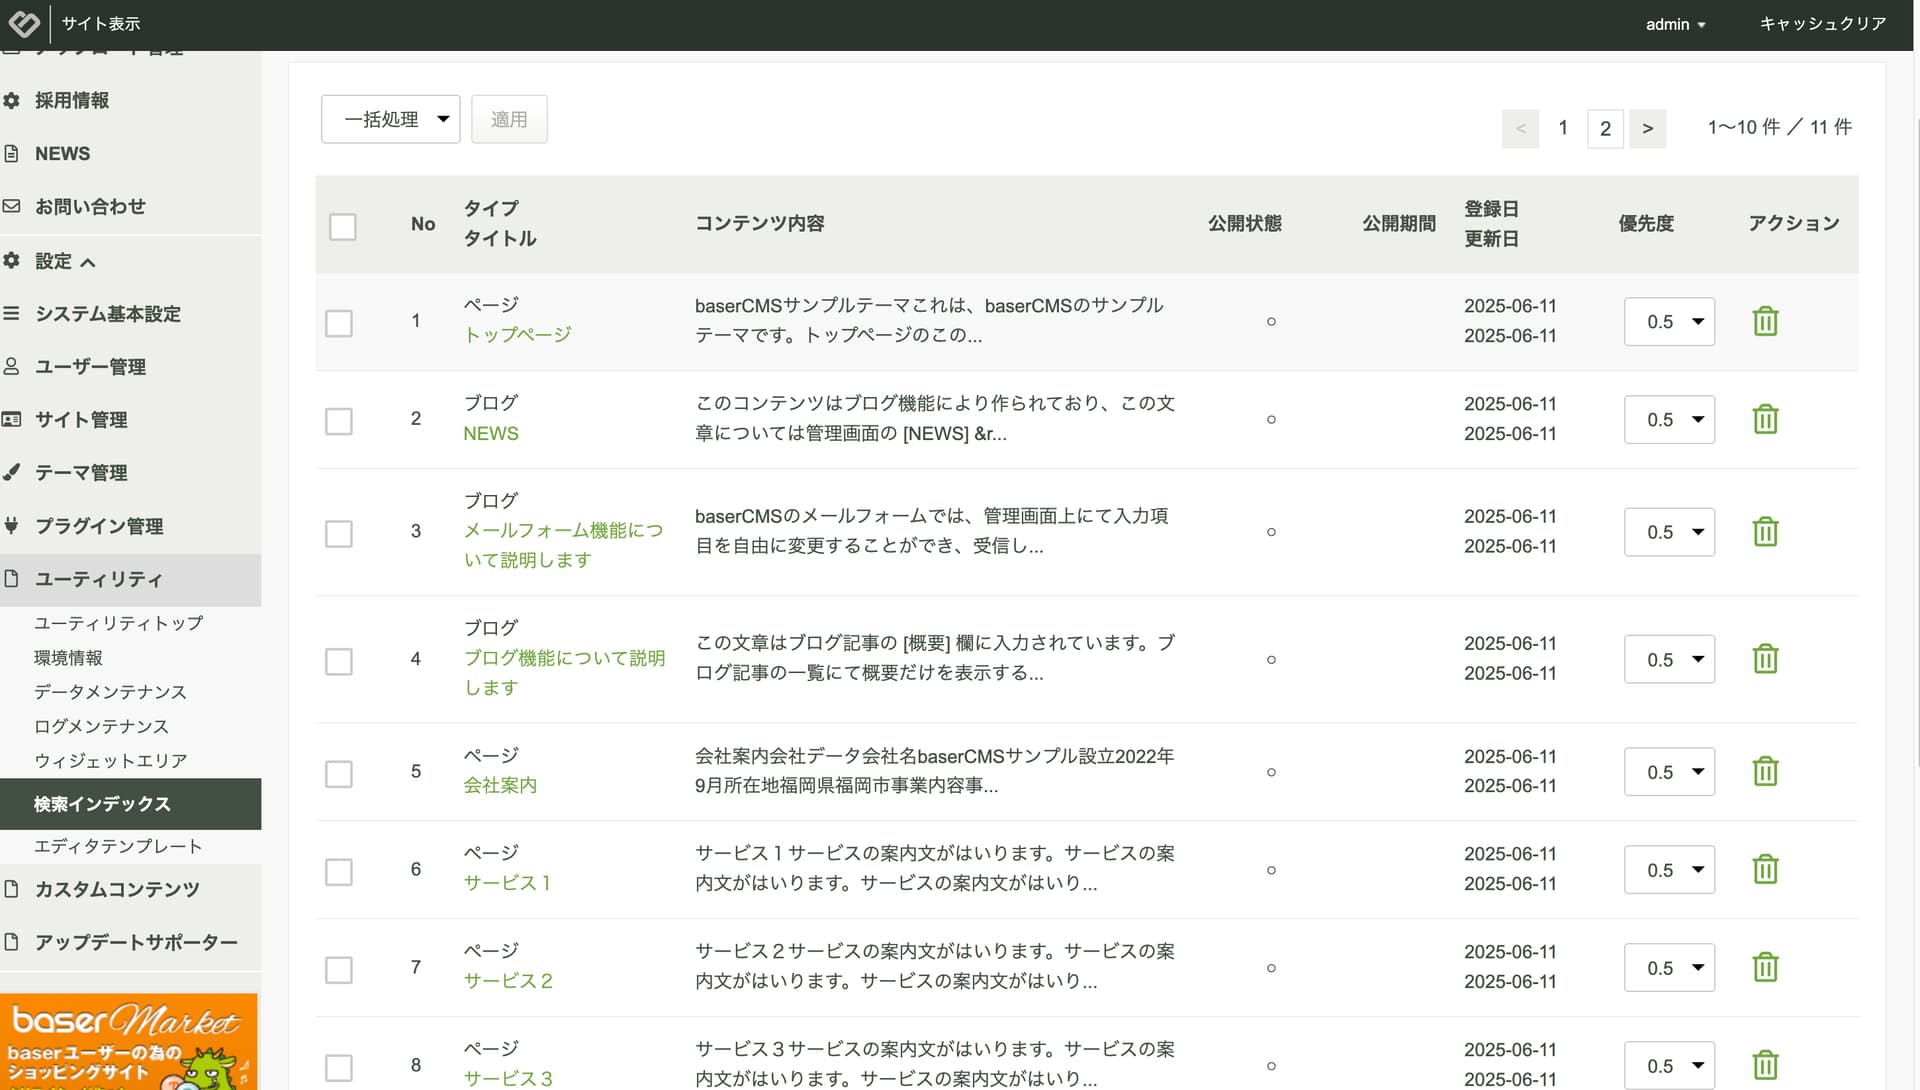This screenshot has width=1920, height=1090.
Task: Open the メールフォーム機能について説明します link
Action: point(563,545)
